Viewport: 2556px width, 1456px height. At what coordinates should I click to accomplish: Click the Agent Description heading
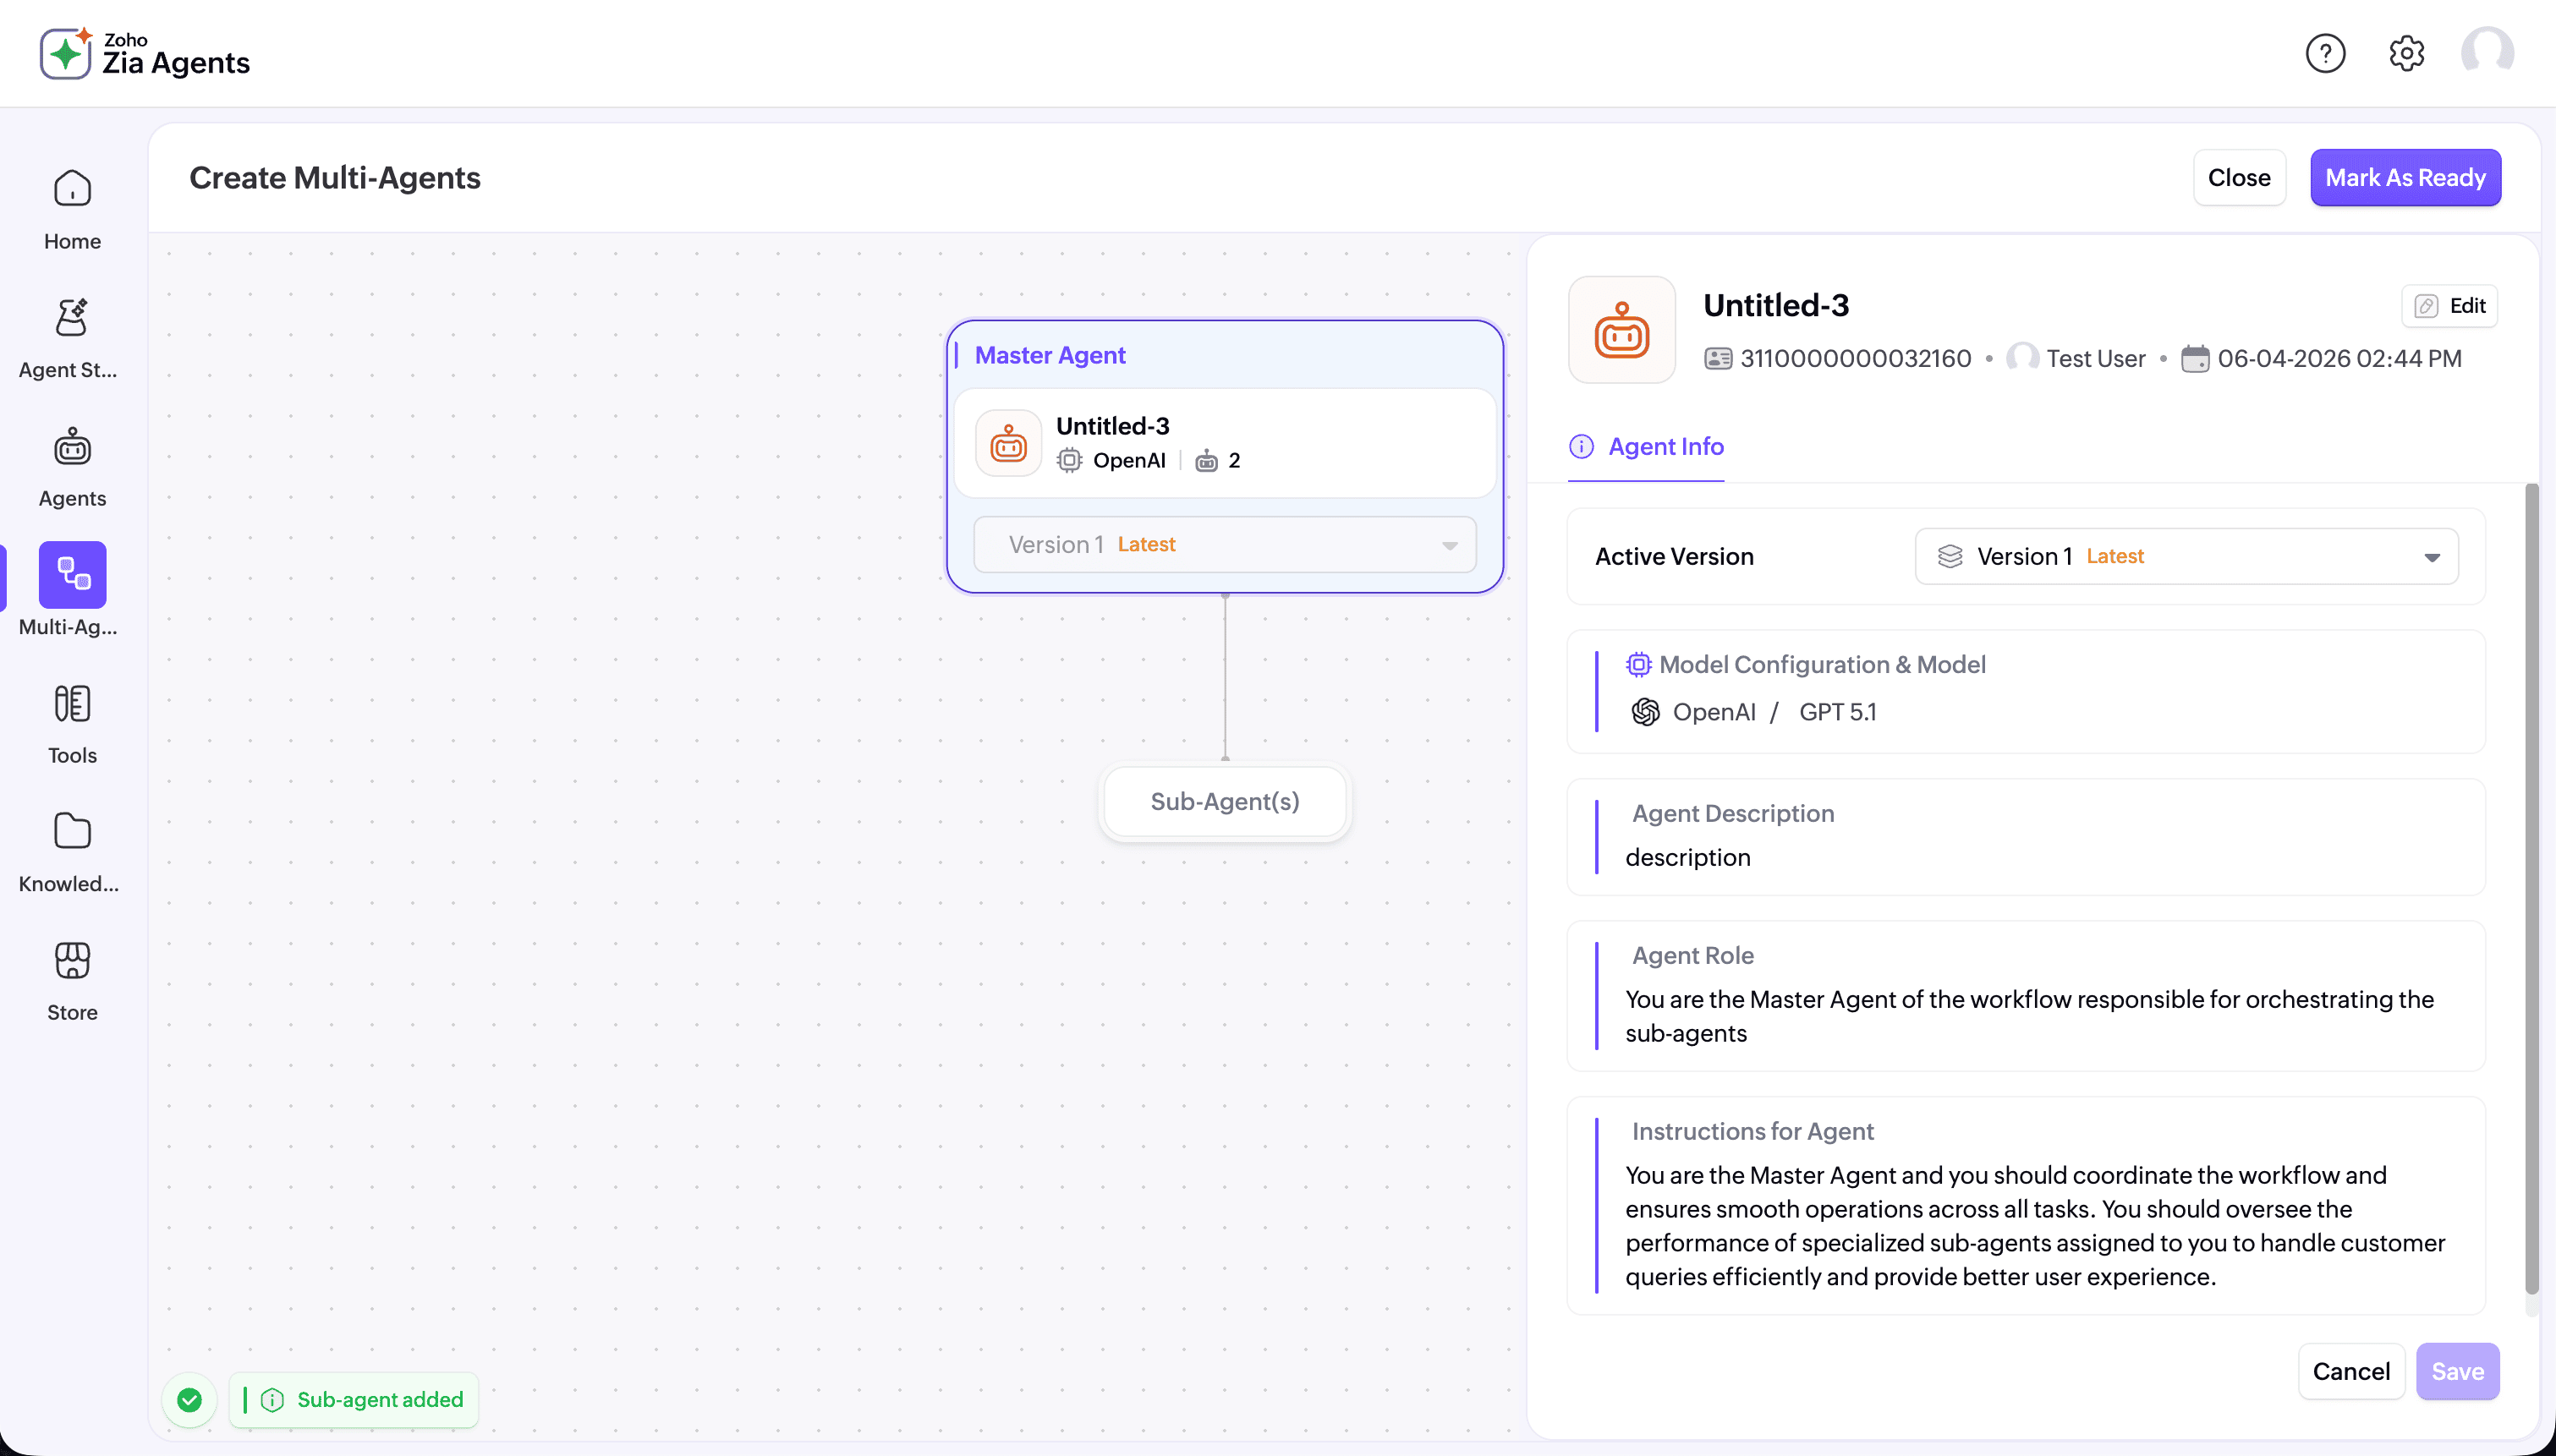[x=1733, y=814]
